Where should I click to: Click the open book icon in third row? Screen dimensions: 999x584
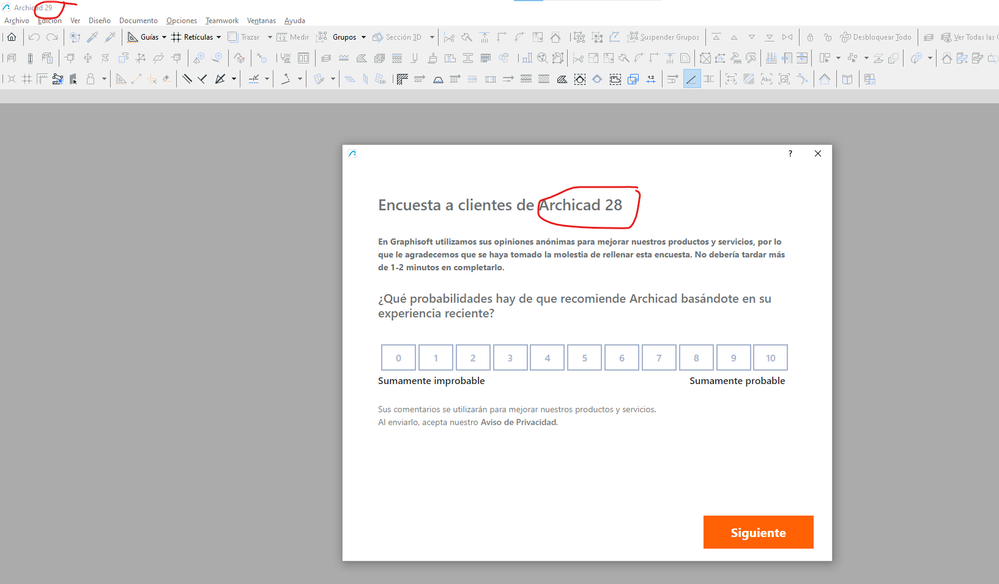[847, 79]
